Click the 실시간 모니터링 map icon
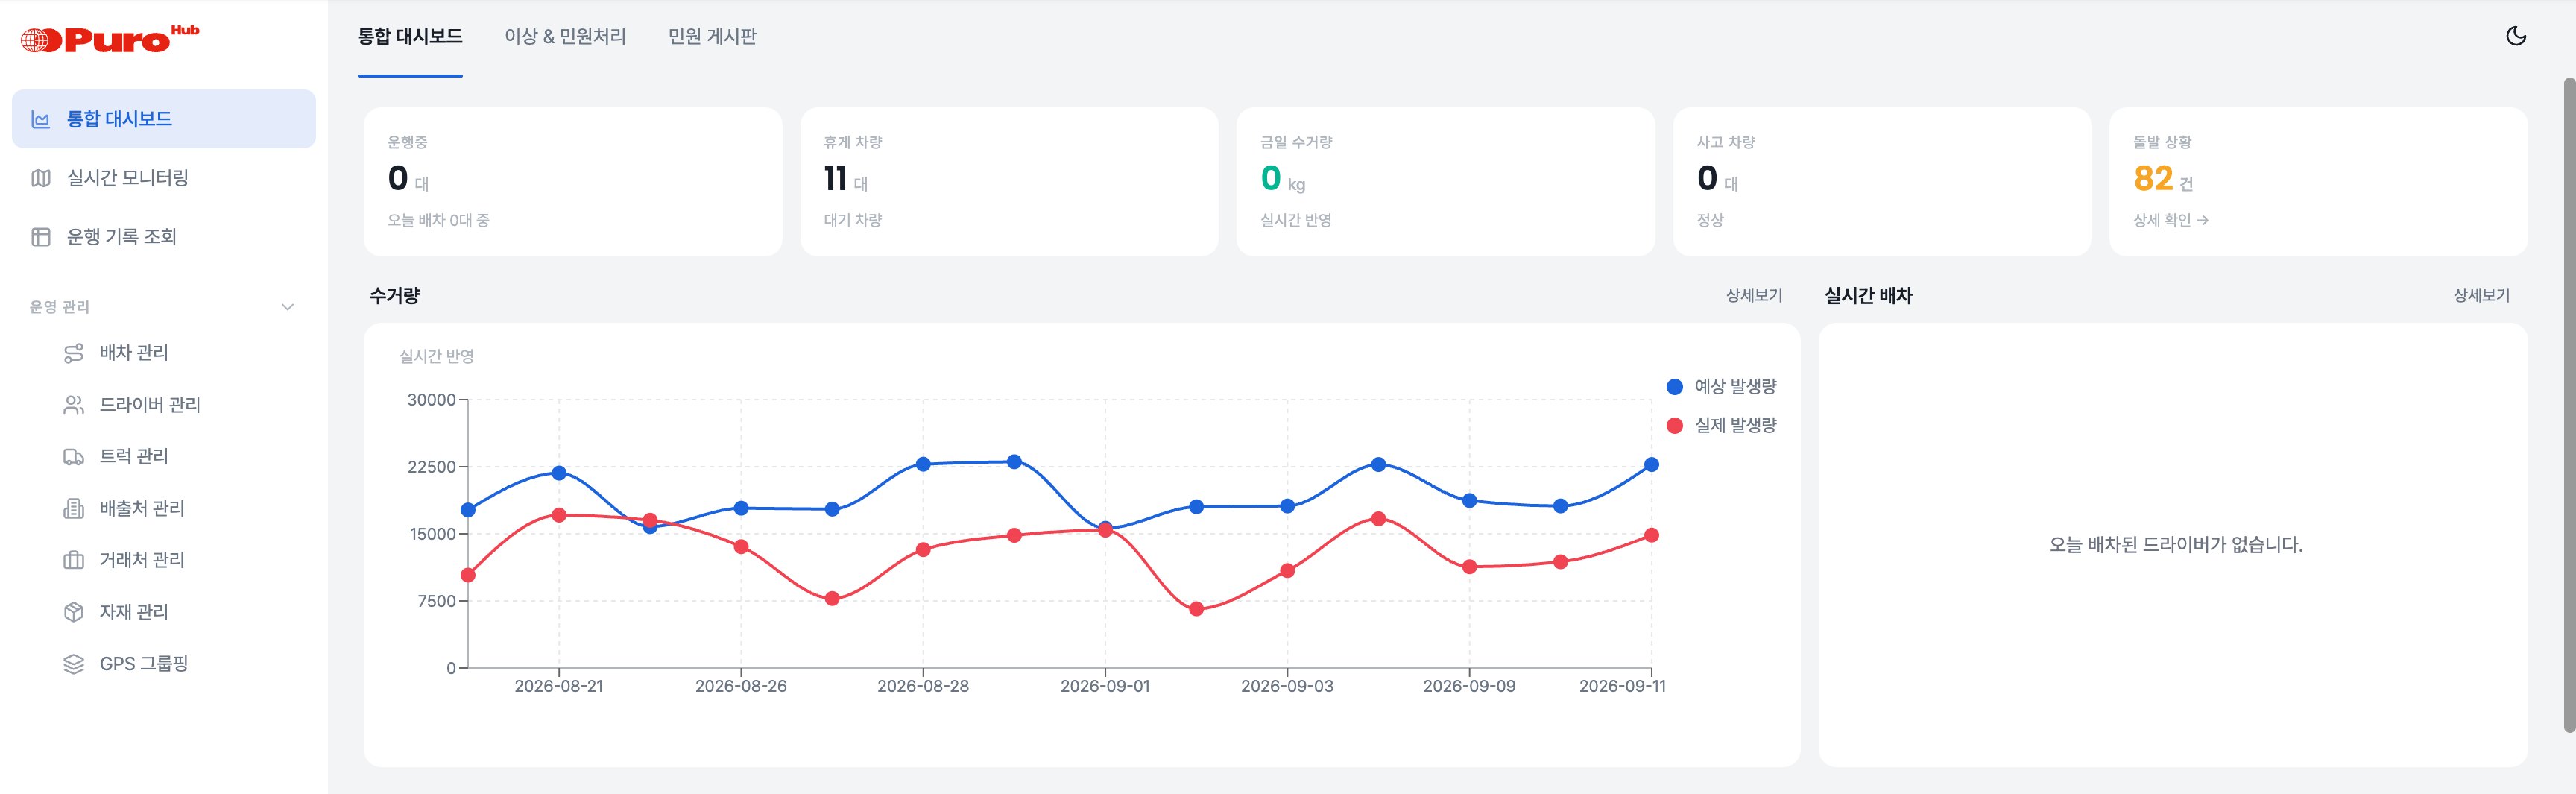Screen dimensions: 2576x794 pyautogui.click(x=41, y=178)
